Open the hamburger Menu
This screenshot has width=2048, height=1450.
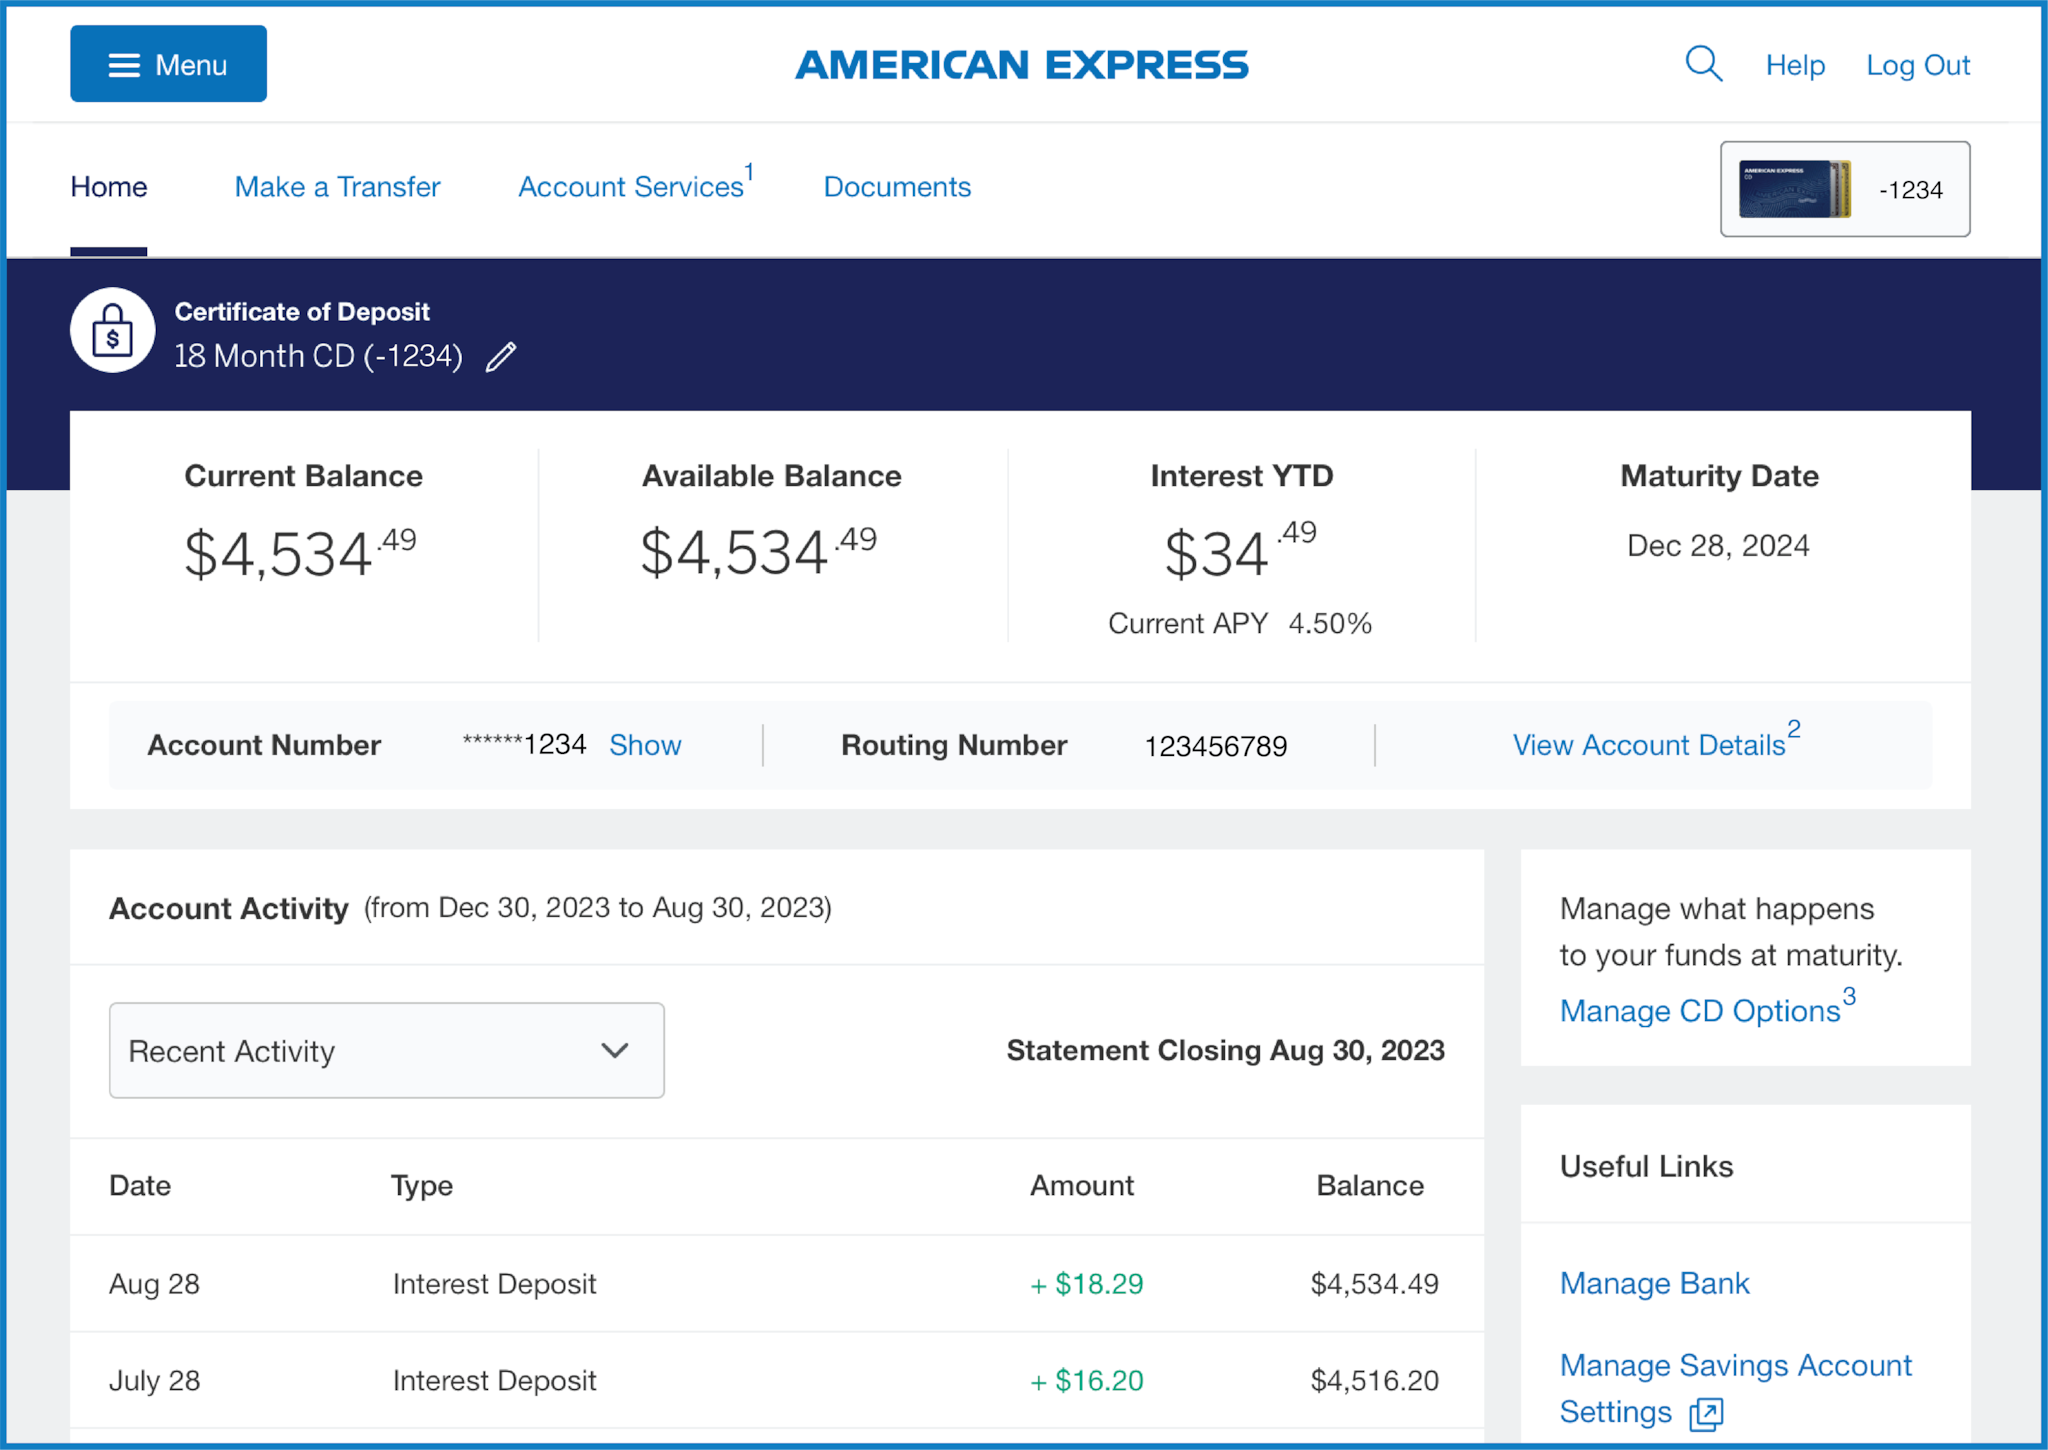pos(167,63)
